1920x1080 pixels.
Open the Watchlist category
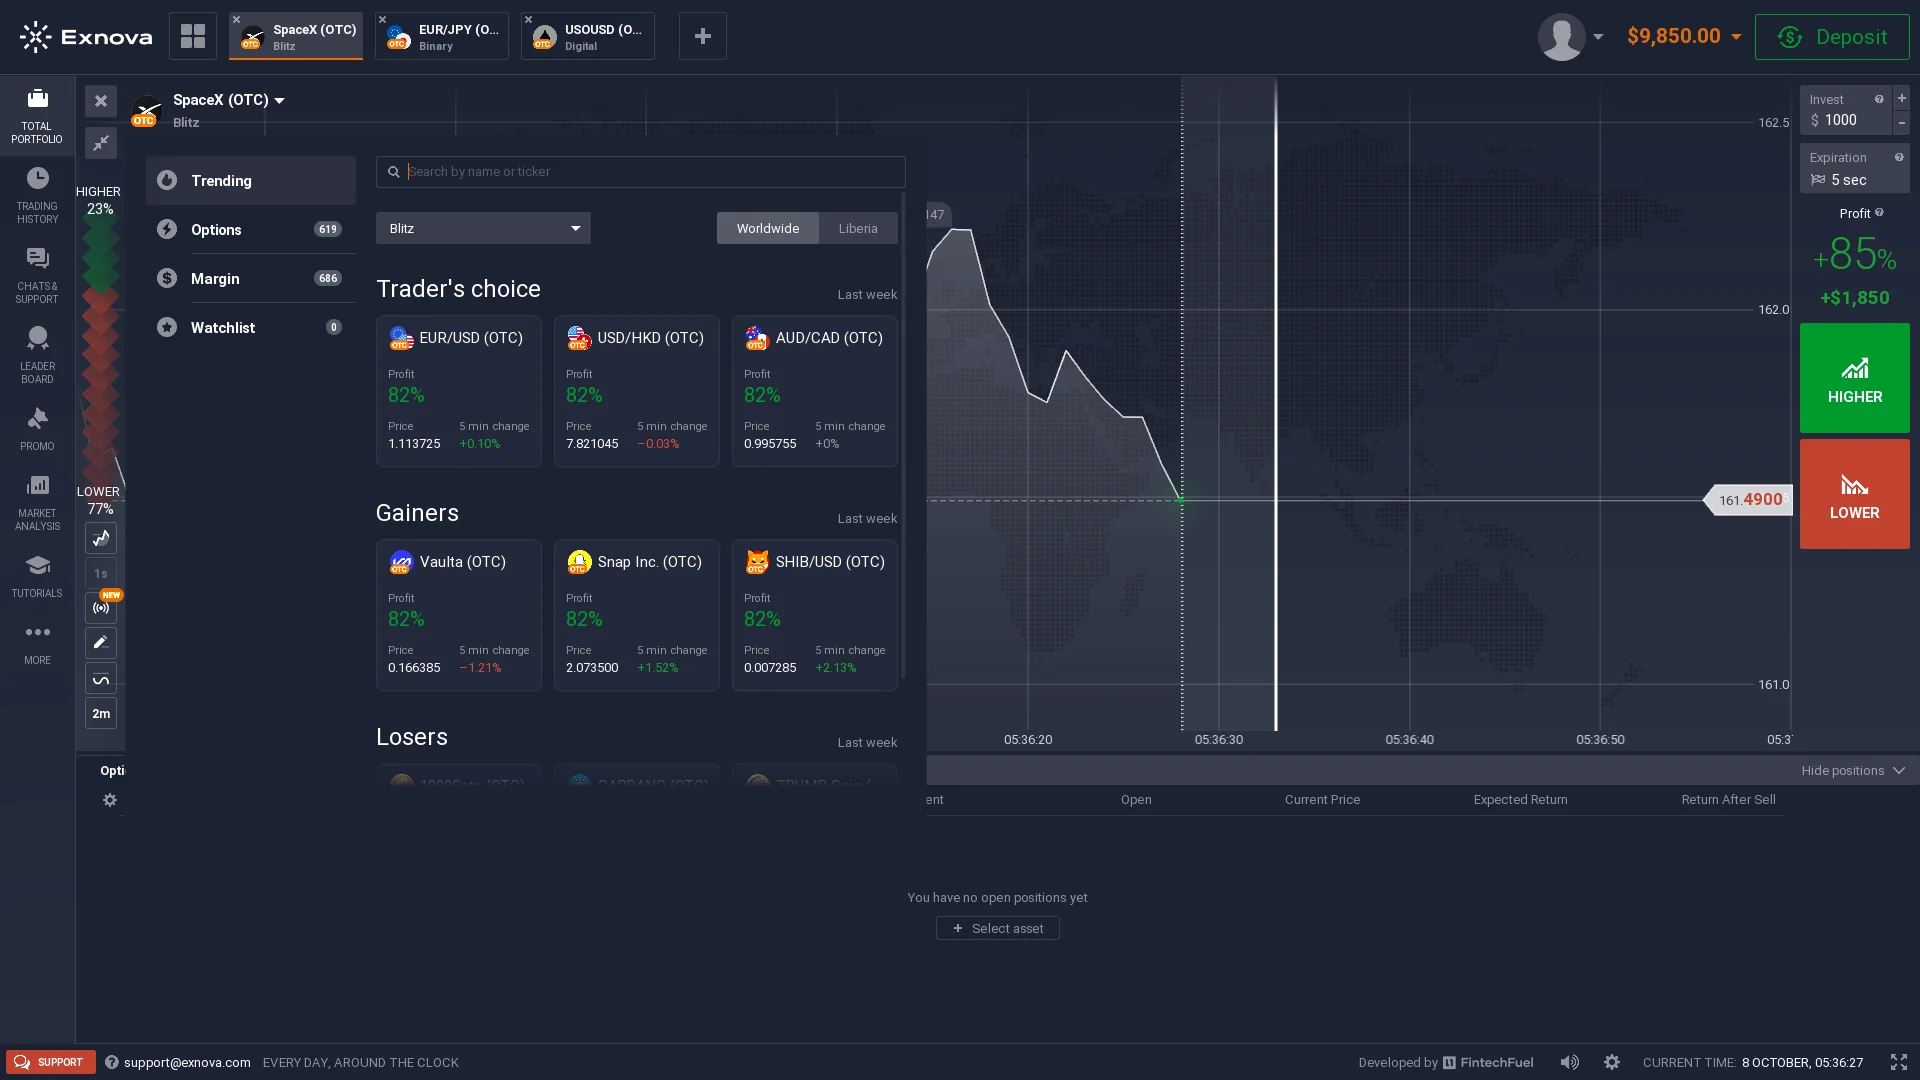[251, 327]
